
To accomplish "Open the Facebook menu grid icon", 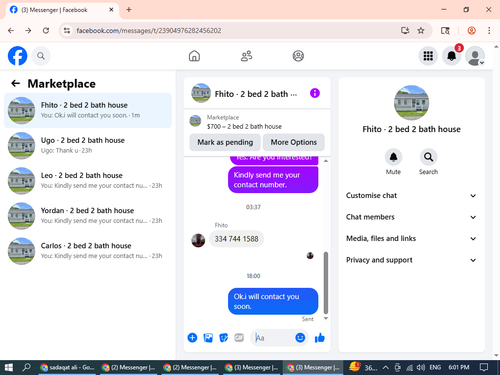I will coord(428,56).
